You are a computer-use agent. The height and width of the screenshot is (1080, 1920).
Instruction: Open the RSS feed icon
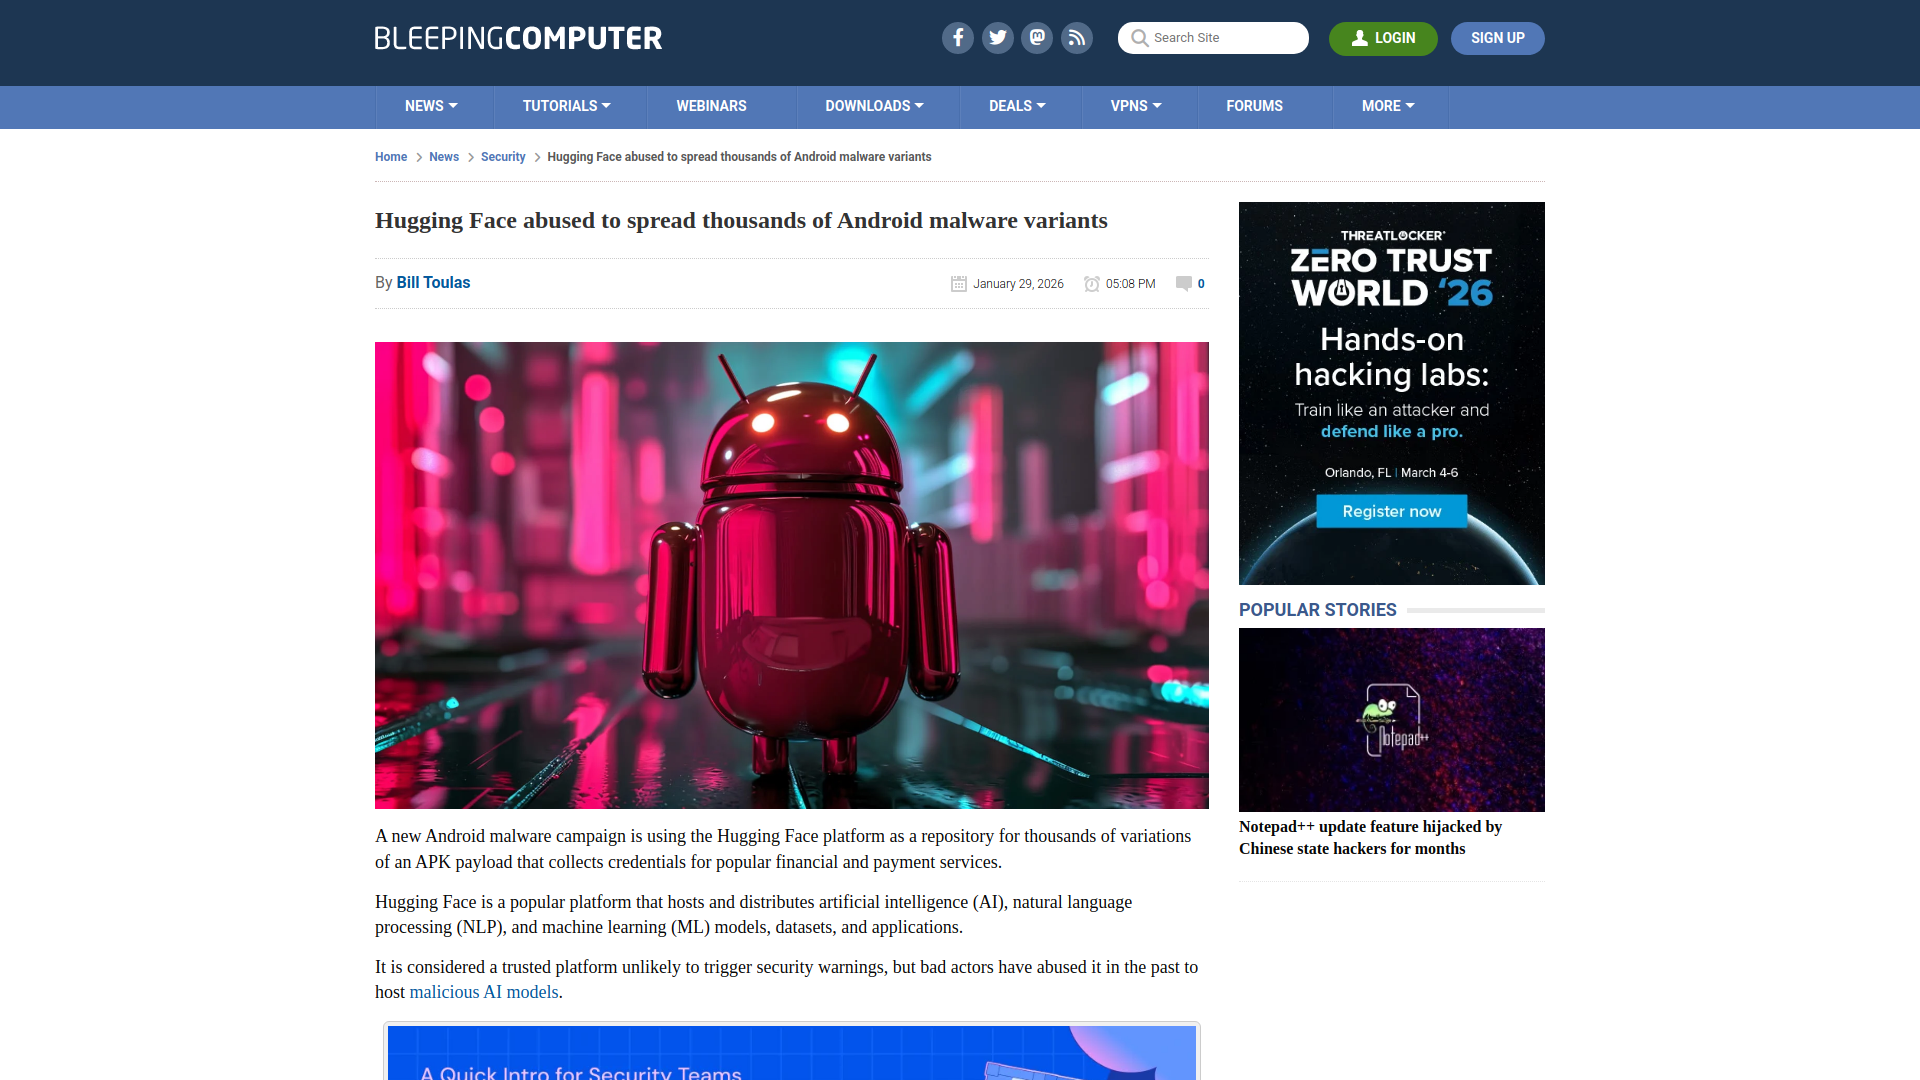(1077, 38)
